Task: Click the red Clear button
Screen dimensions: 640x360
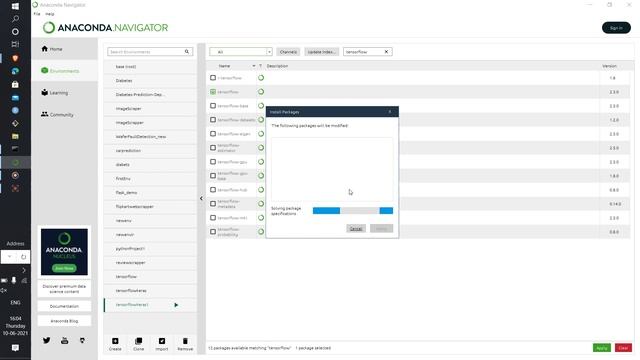Action: tap(623, 348)
